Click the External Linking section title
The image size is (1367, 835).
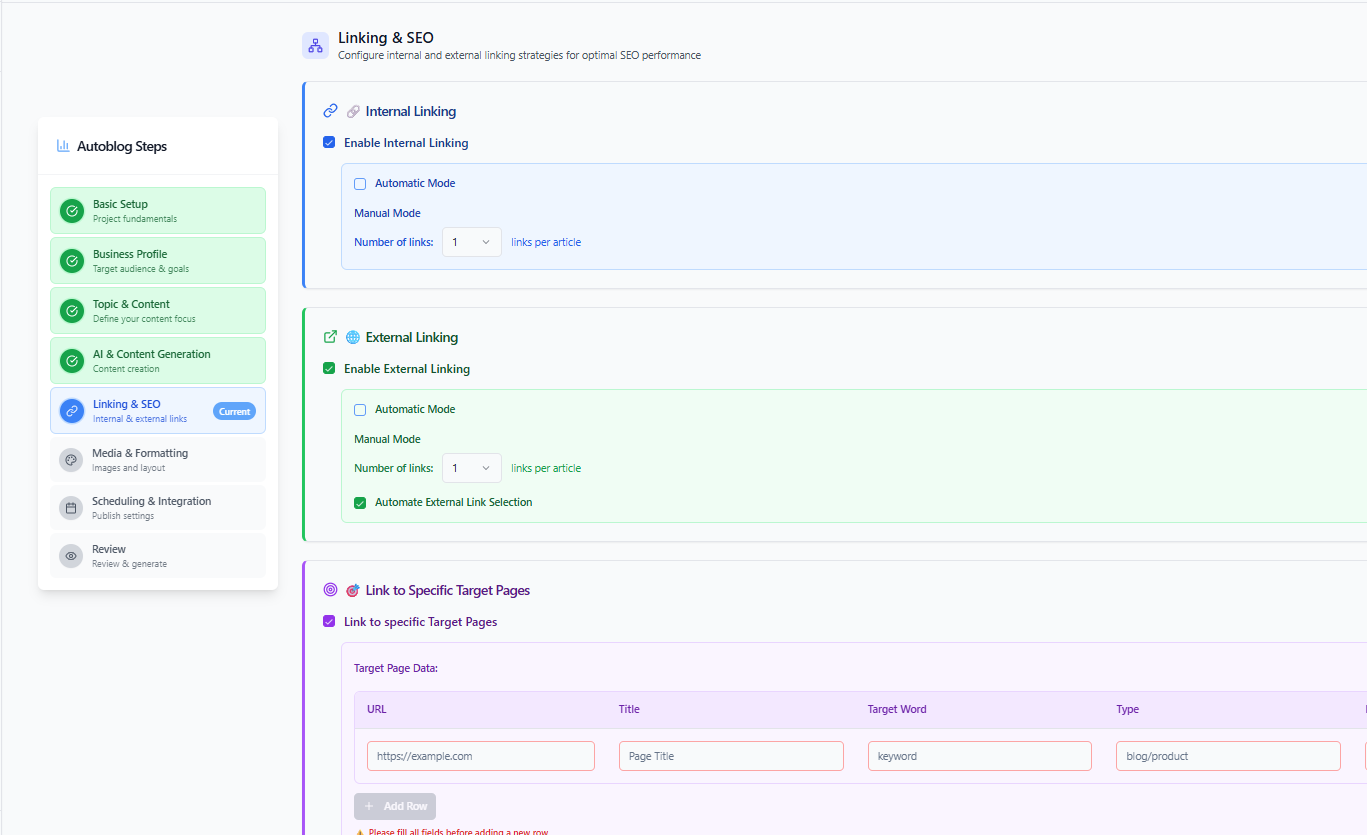click(412, 337)
